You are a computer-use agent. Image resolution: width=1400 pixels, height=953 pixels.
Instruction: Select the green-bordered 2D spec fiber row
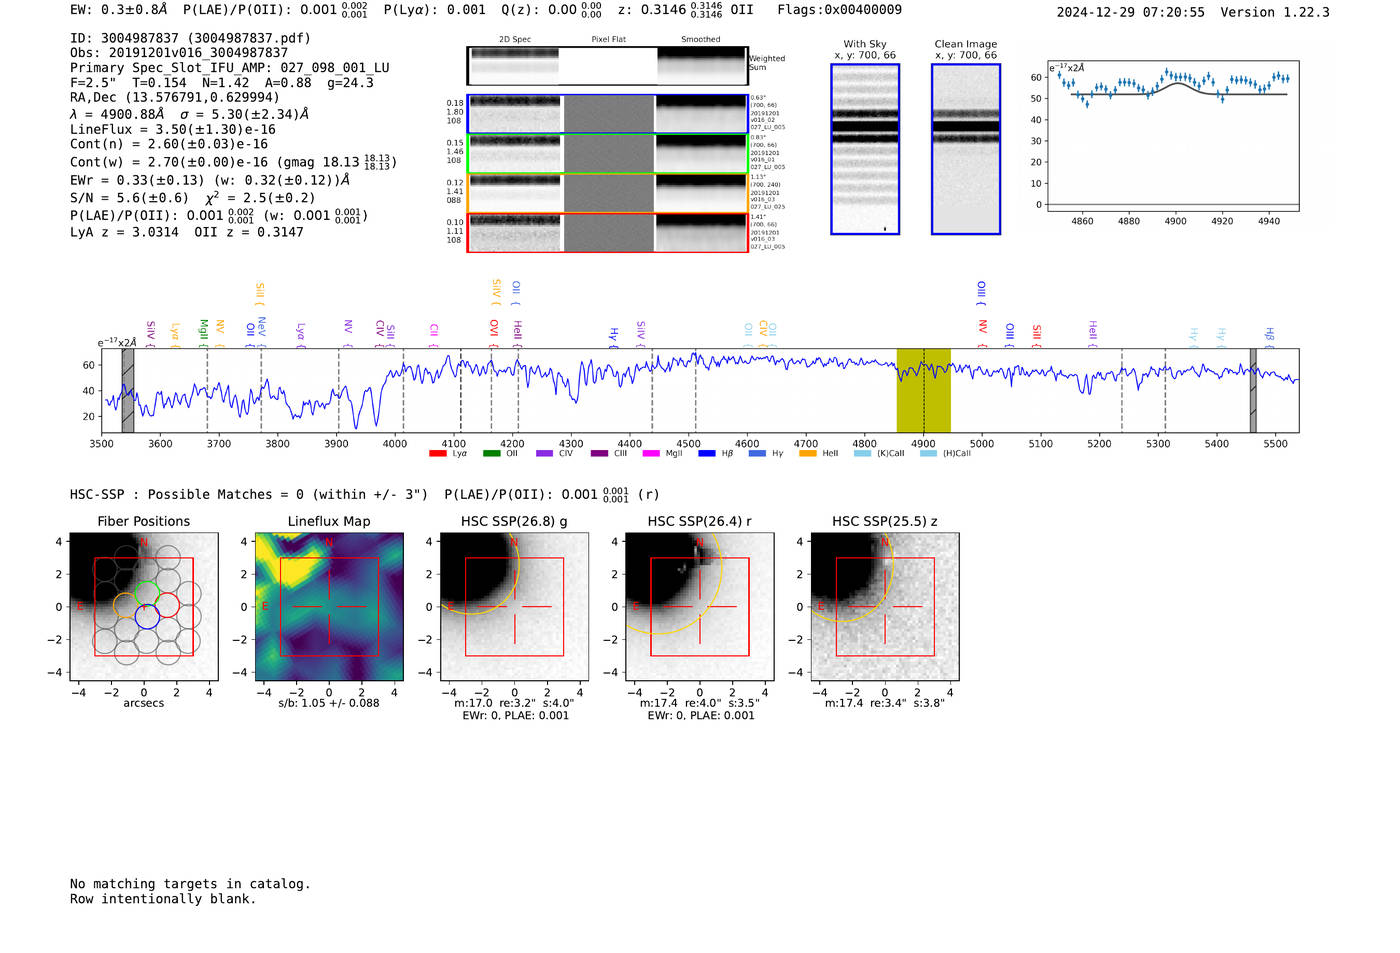(607, 154)
